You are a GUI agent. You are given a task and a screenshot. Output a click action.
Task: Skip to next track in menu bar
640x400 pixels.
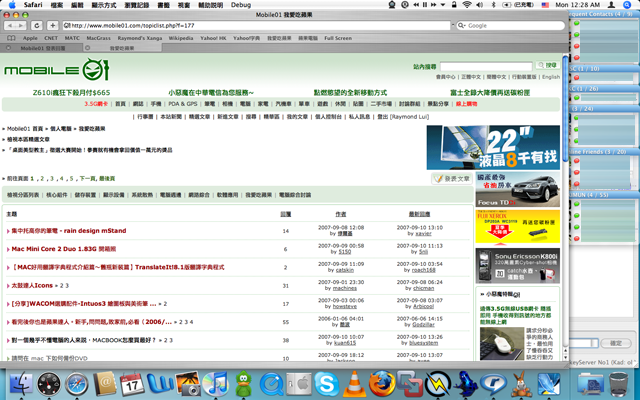pos(433,5)
